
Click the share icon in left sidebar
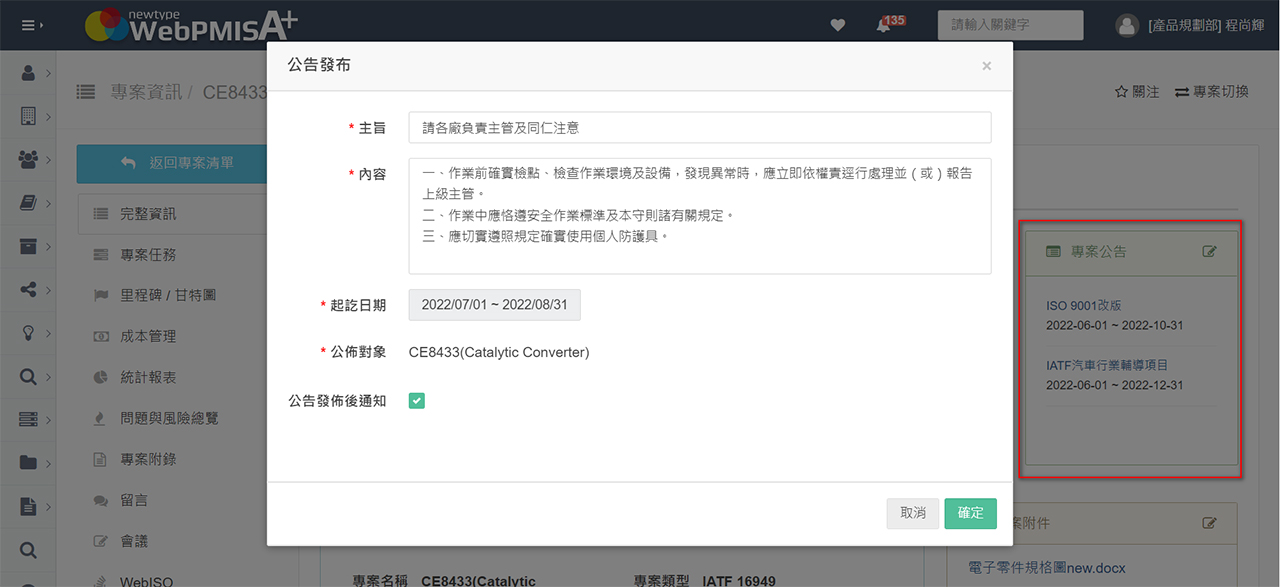pyautogui.click(x=28, y=290)
